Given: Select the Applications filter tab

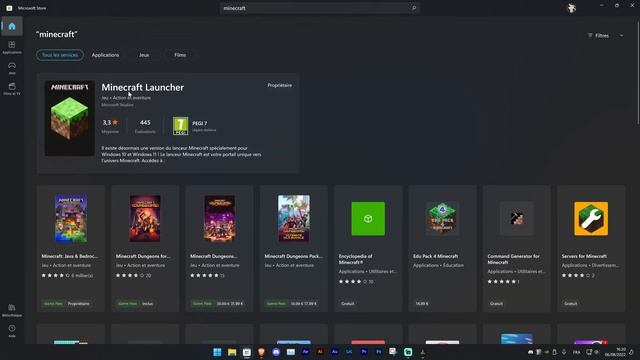Looking at the screenshot, I should tap(105, 55).
